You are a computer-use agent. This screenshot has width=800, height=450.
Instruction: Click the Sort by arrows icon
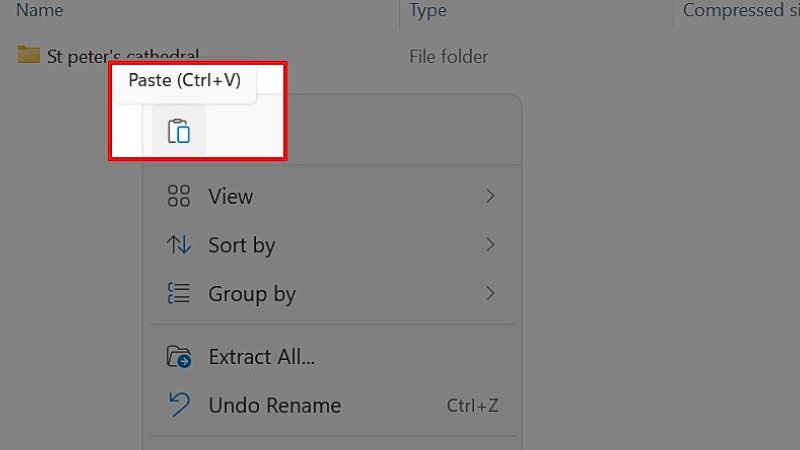point(179,245)
